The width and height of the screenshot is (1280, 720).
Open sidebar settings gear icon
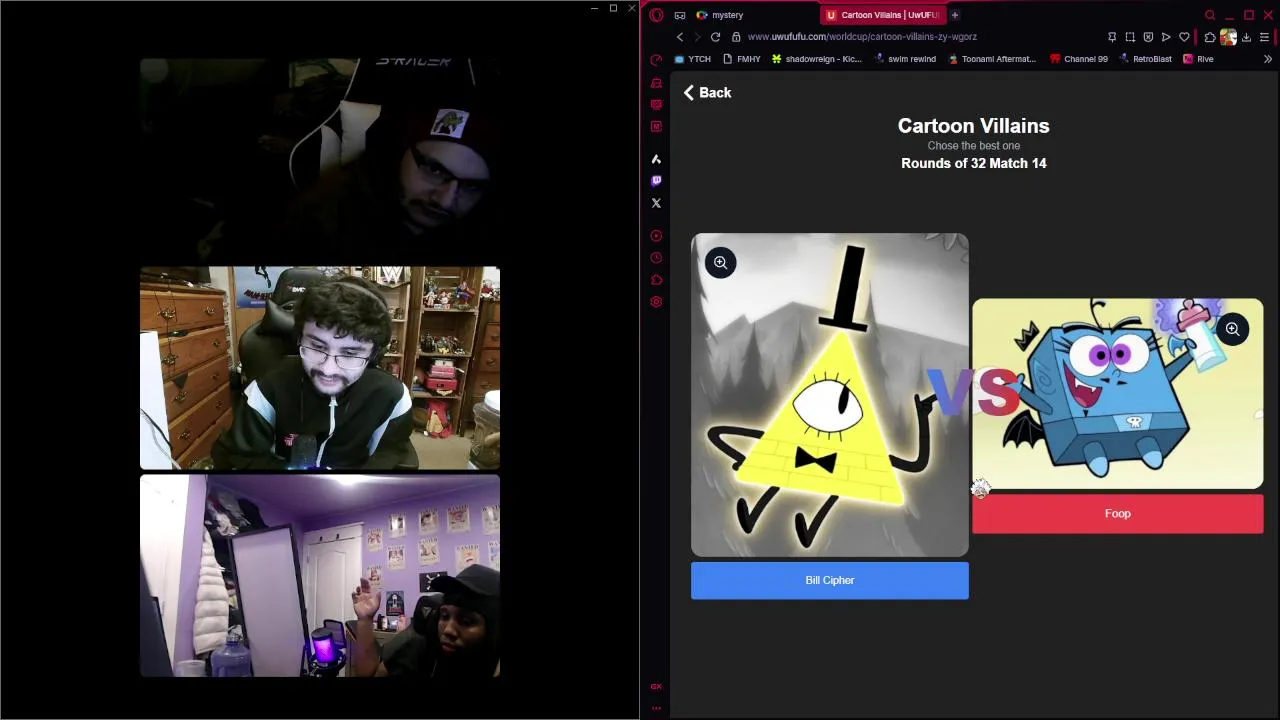click(656, 302)
